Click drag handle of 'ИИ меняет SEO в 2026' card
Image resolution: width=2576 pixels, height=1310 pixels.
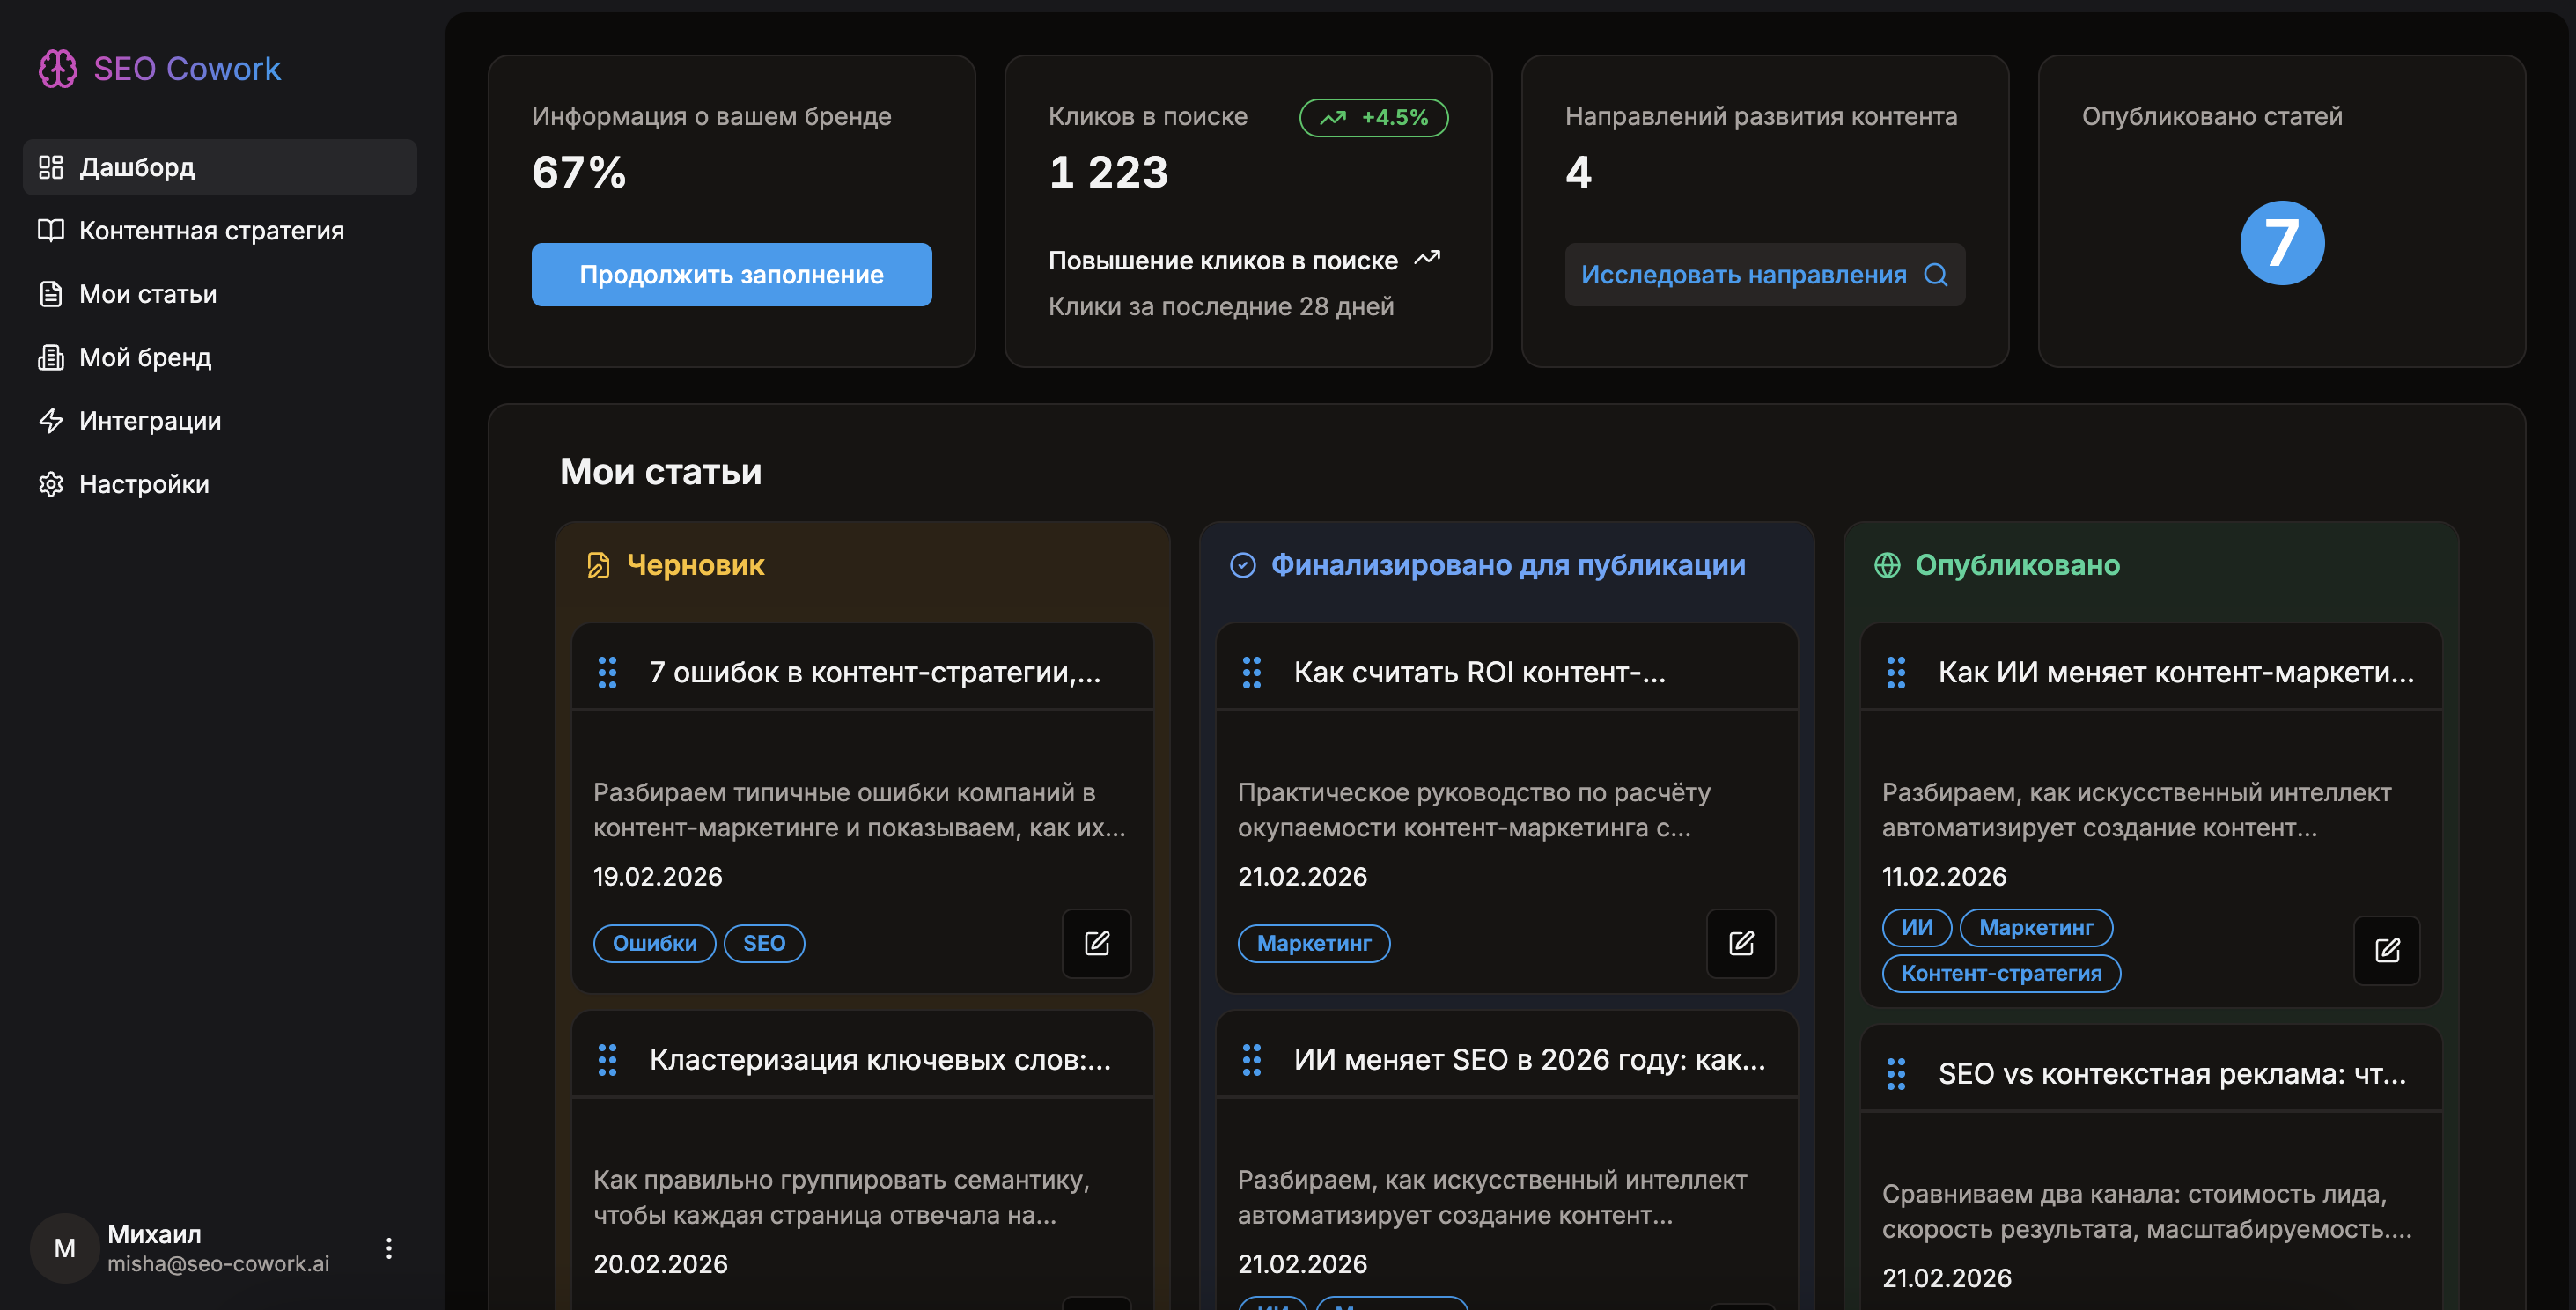pyautogui.click(x=1251, y=1060)
